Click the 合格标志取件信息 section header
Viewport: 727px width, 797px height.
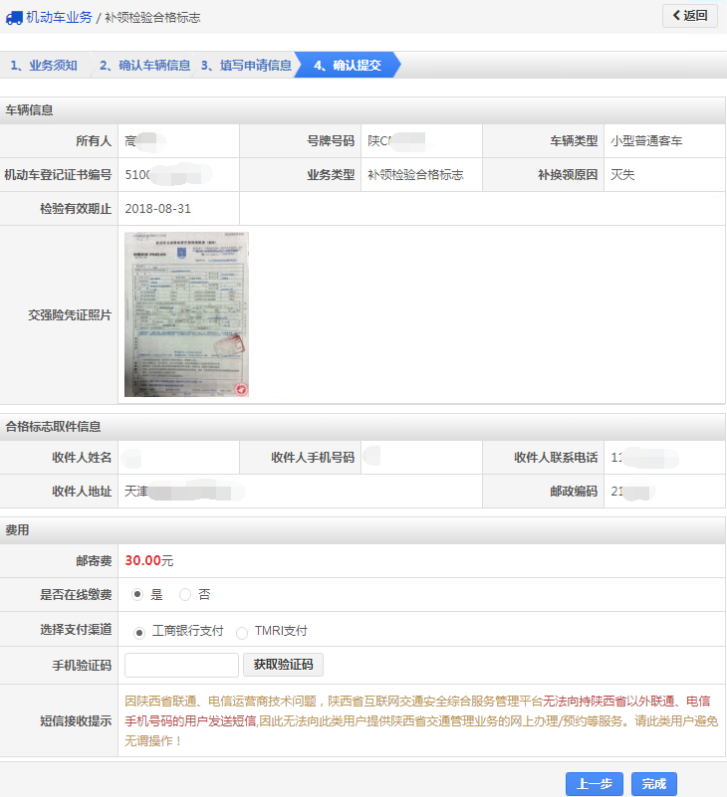click(x=53, y=427)
